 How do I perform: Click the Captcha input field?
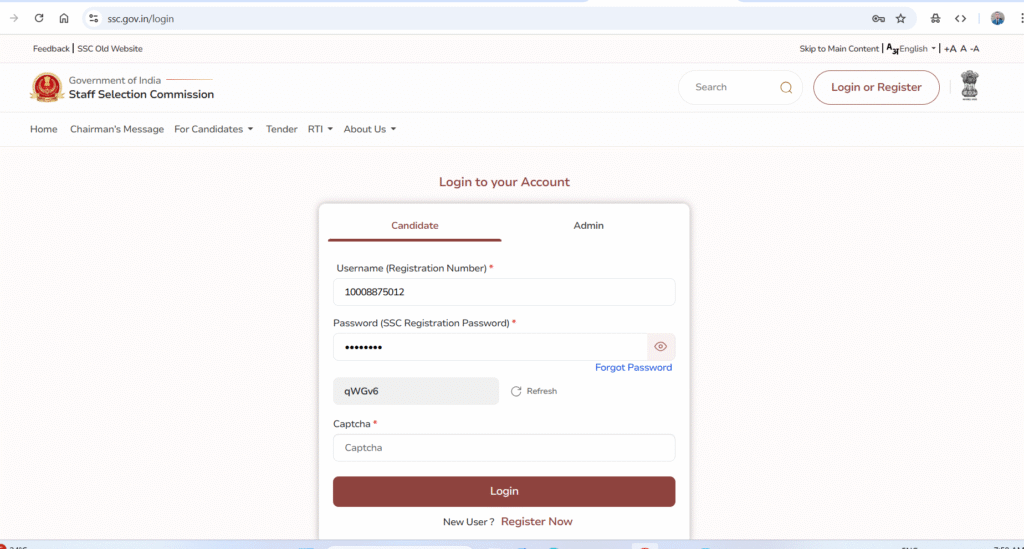click(x=504, y=448)
